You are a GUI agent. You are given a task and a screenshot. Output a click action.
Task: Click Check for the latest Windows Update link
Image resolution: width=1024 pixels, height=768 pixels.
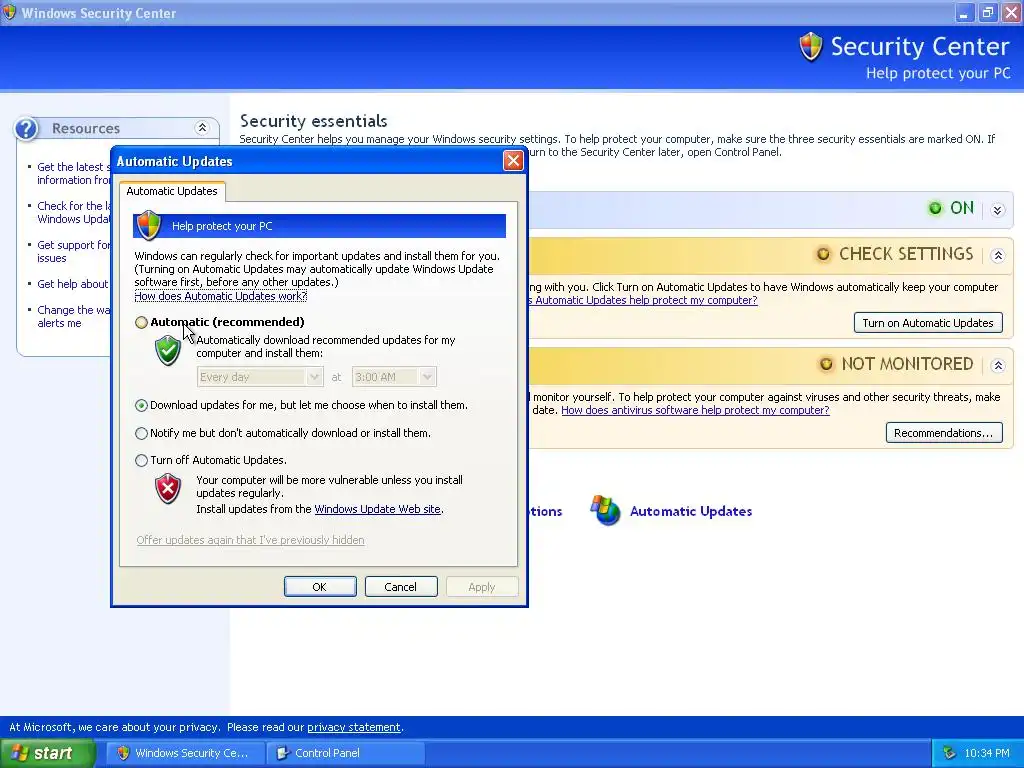pyautogui.click(x=73, y=212)
